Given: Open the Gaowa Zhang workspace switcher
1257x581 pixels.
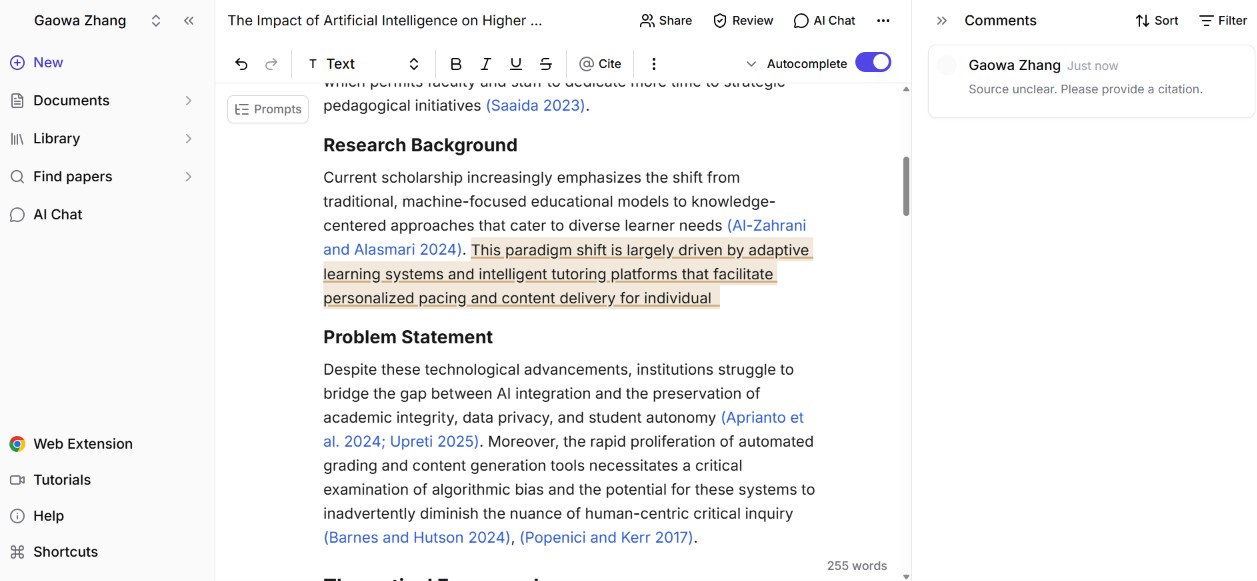Looking at the screenshot, I should (x=98, y=20).
